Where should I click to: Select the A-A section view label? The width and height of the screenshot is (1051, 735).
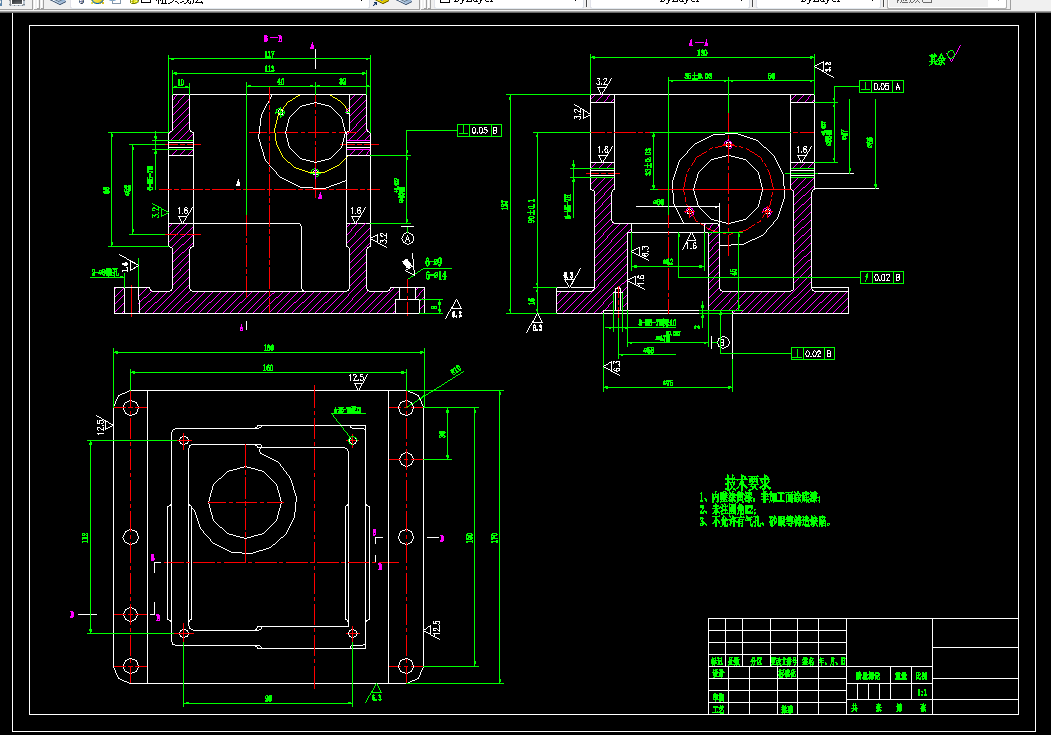698,43
